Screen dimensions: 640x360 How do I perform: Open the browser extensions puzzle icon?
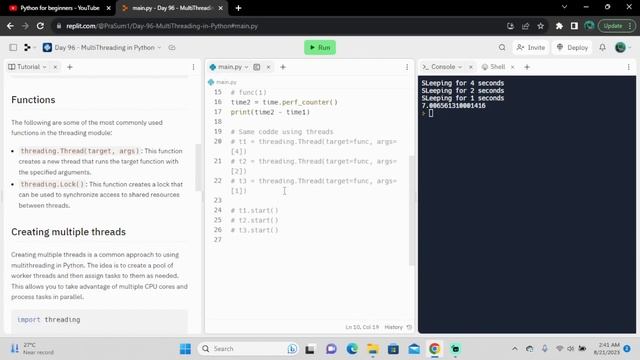(559, 26)
